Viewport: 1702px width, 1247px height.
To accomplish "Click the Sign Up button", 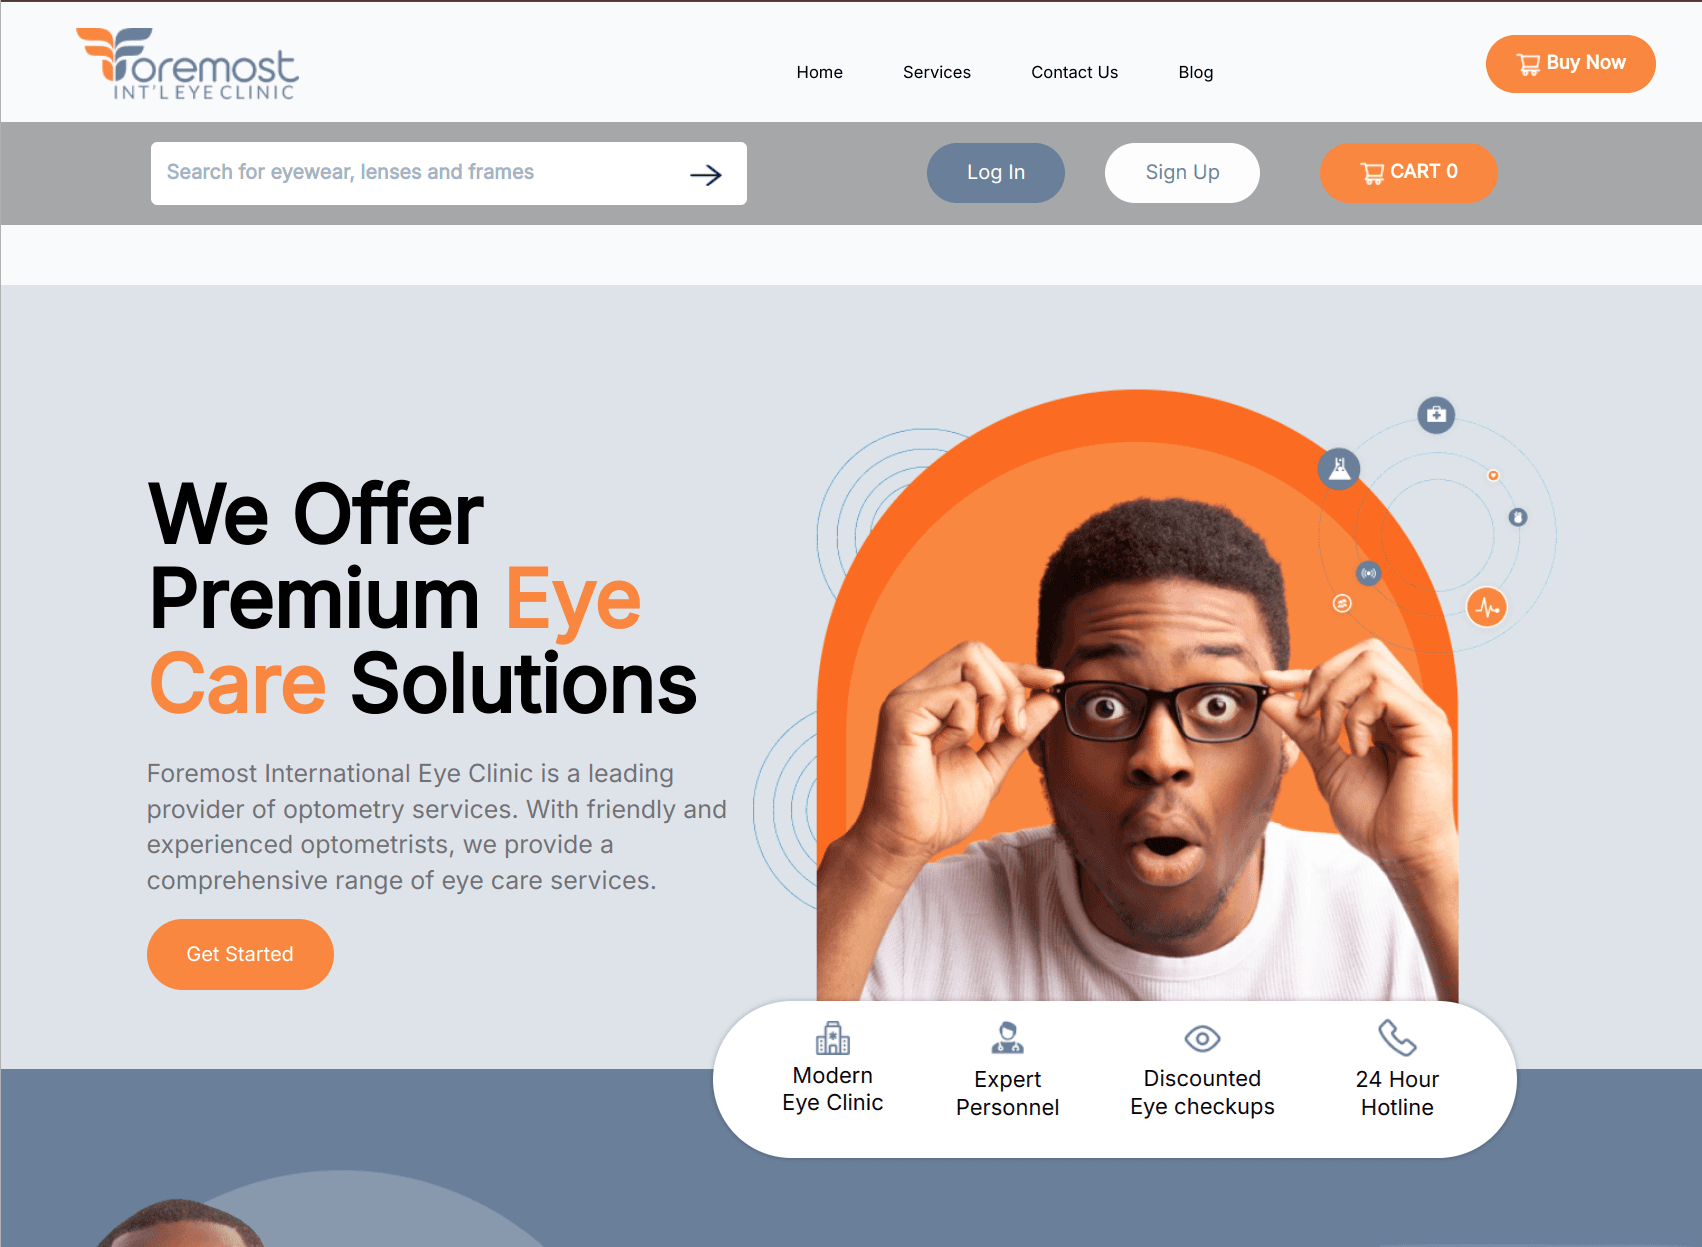I will (1182, 173).
